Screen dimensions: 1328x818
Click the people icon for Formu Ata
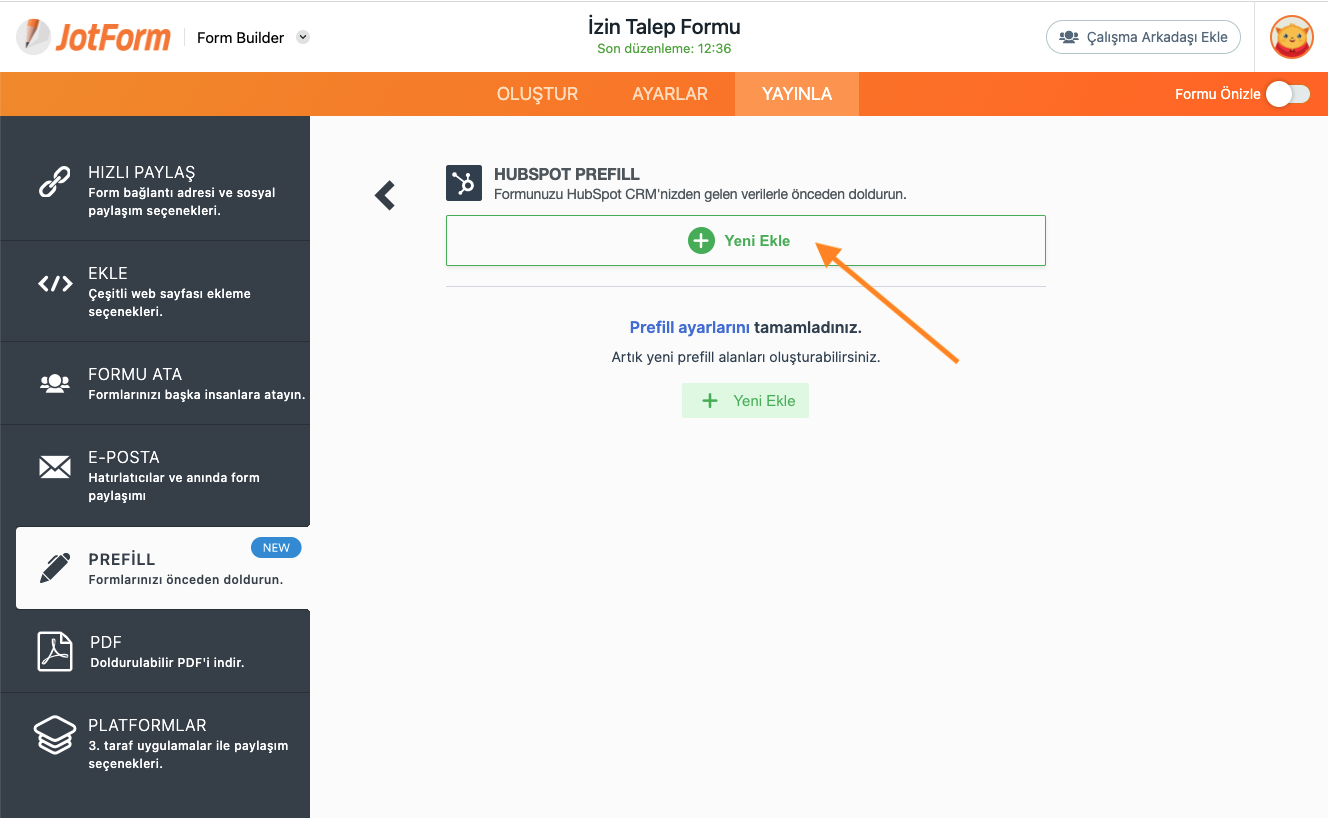(x=54, y=383)
